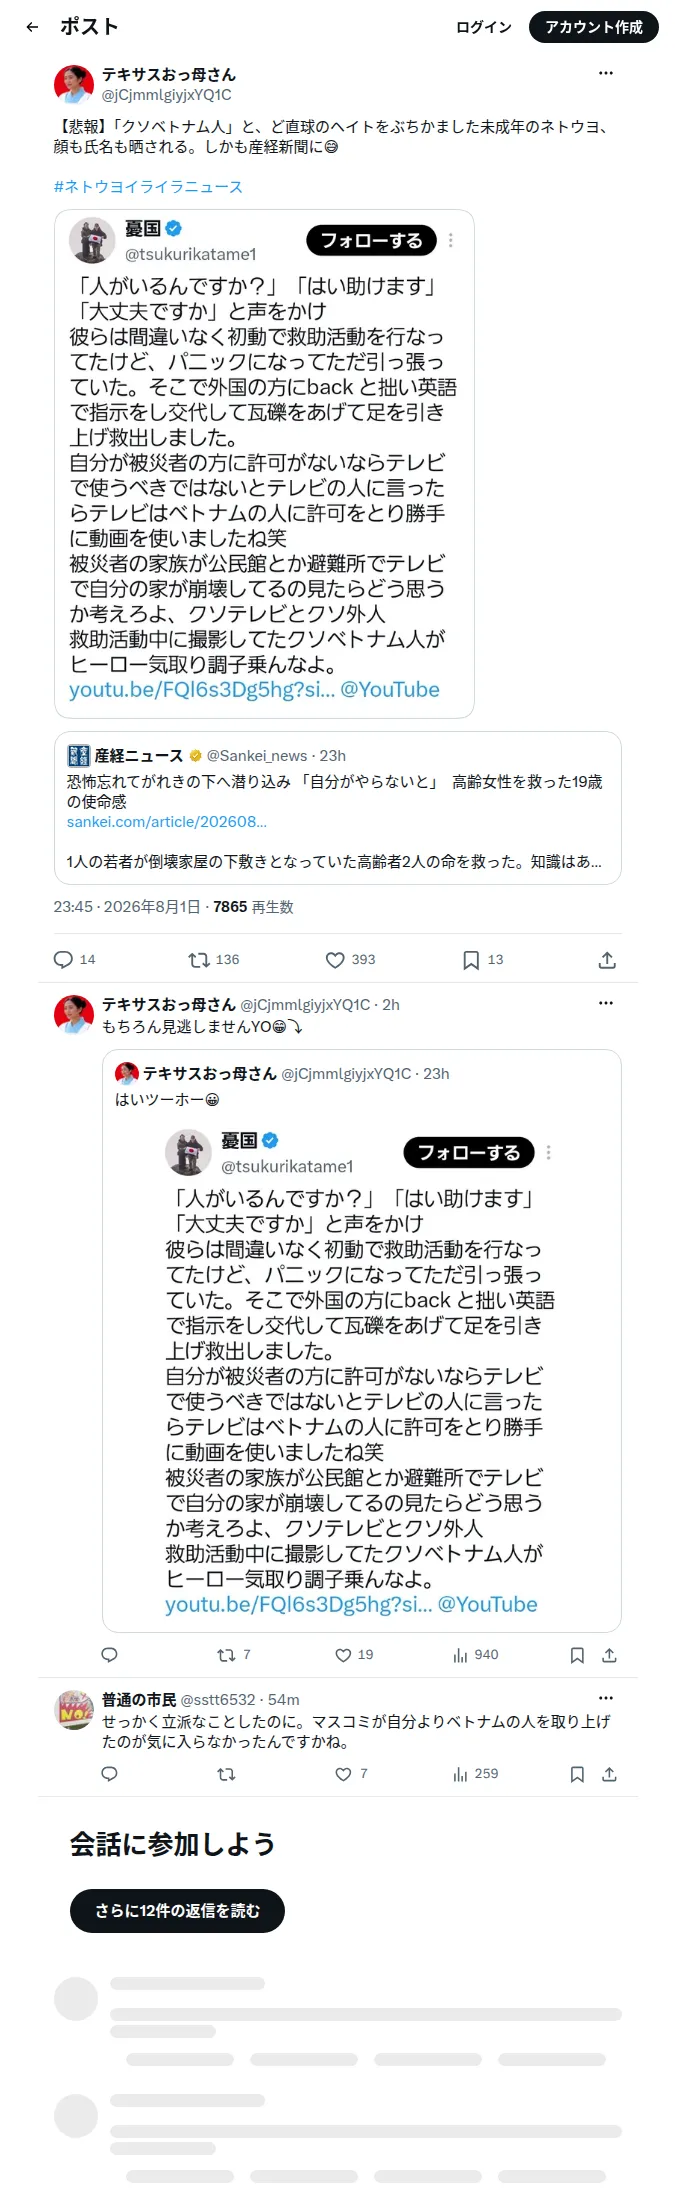675x2199 pixels.
Task: Click the ログイン link
Action: click(484, 27)
